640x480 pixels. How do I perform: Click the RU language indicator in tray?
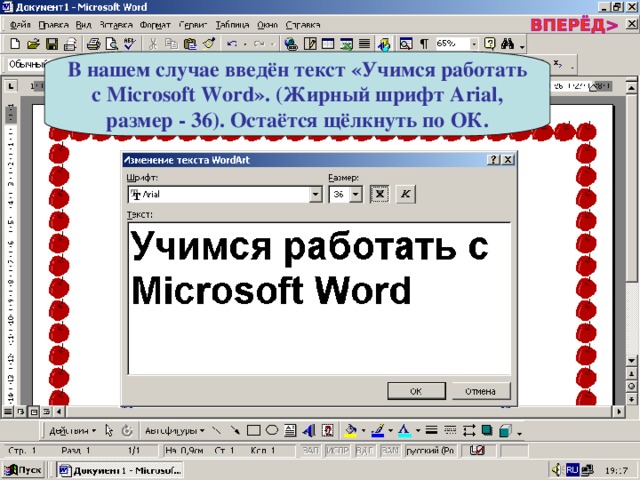[572, 470]
